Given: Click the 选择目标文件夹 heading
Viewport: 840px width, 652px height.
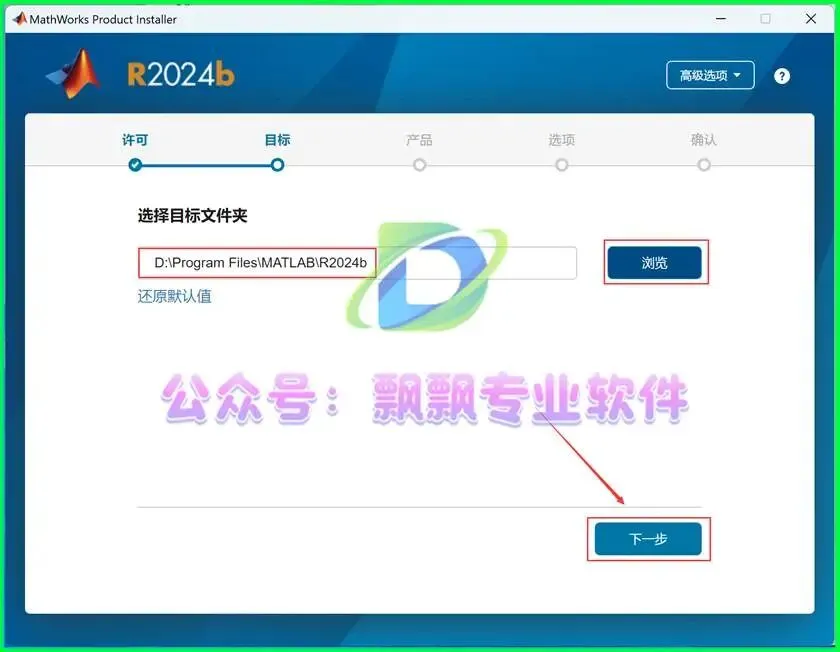Looking at the screenshot, I should point(192,215).
